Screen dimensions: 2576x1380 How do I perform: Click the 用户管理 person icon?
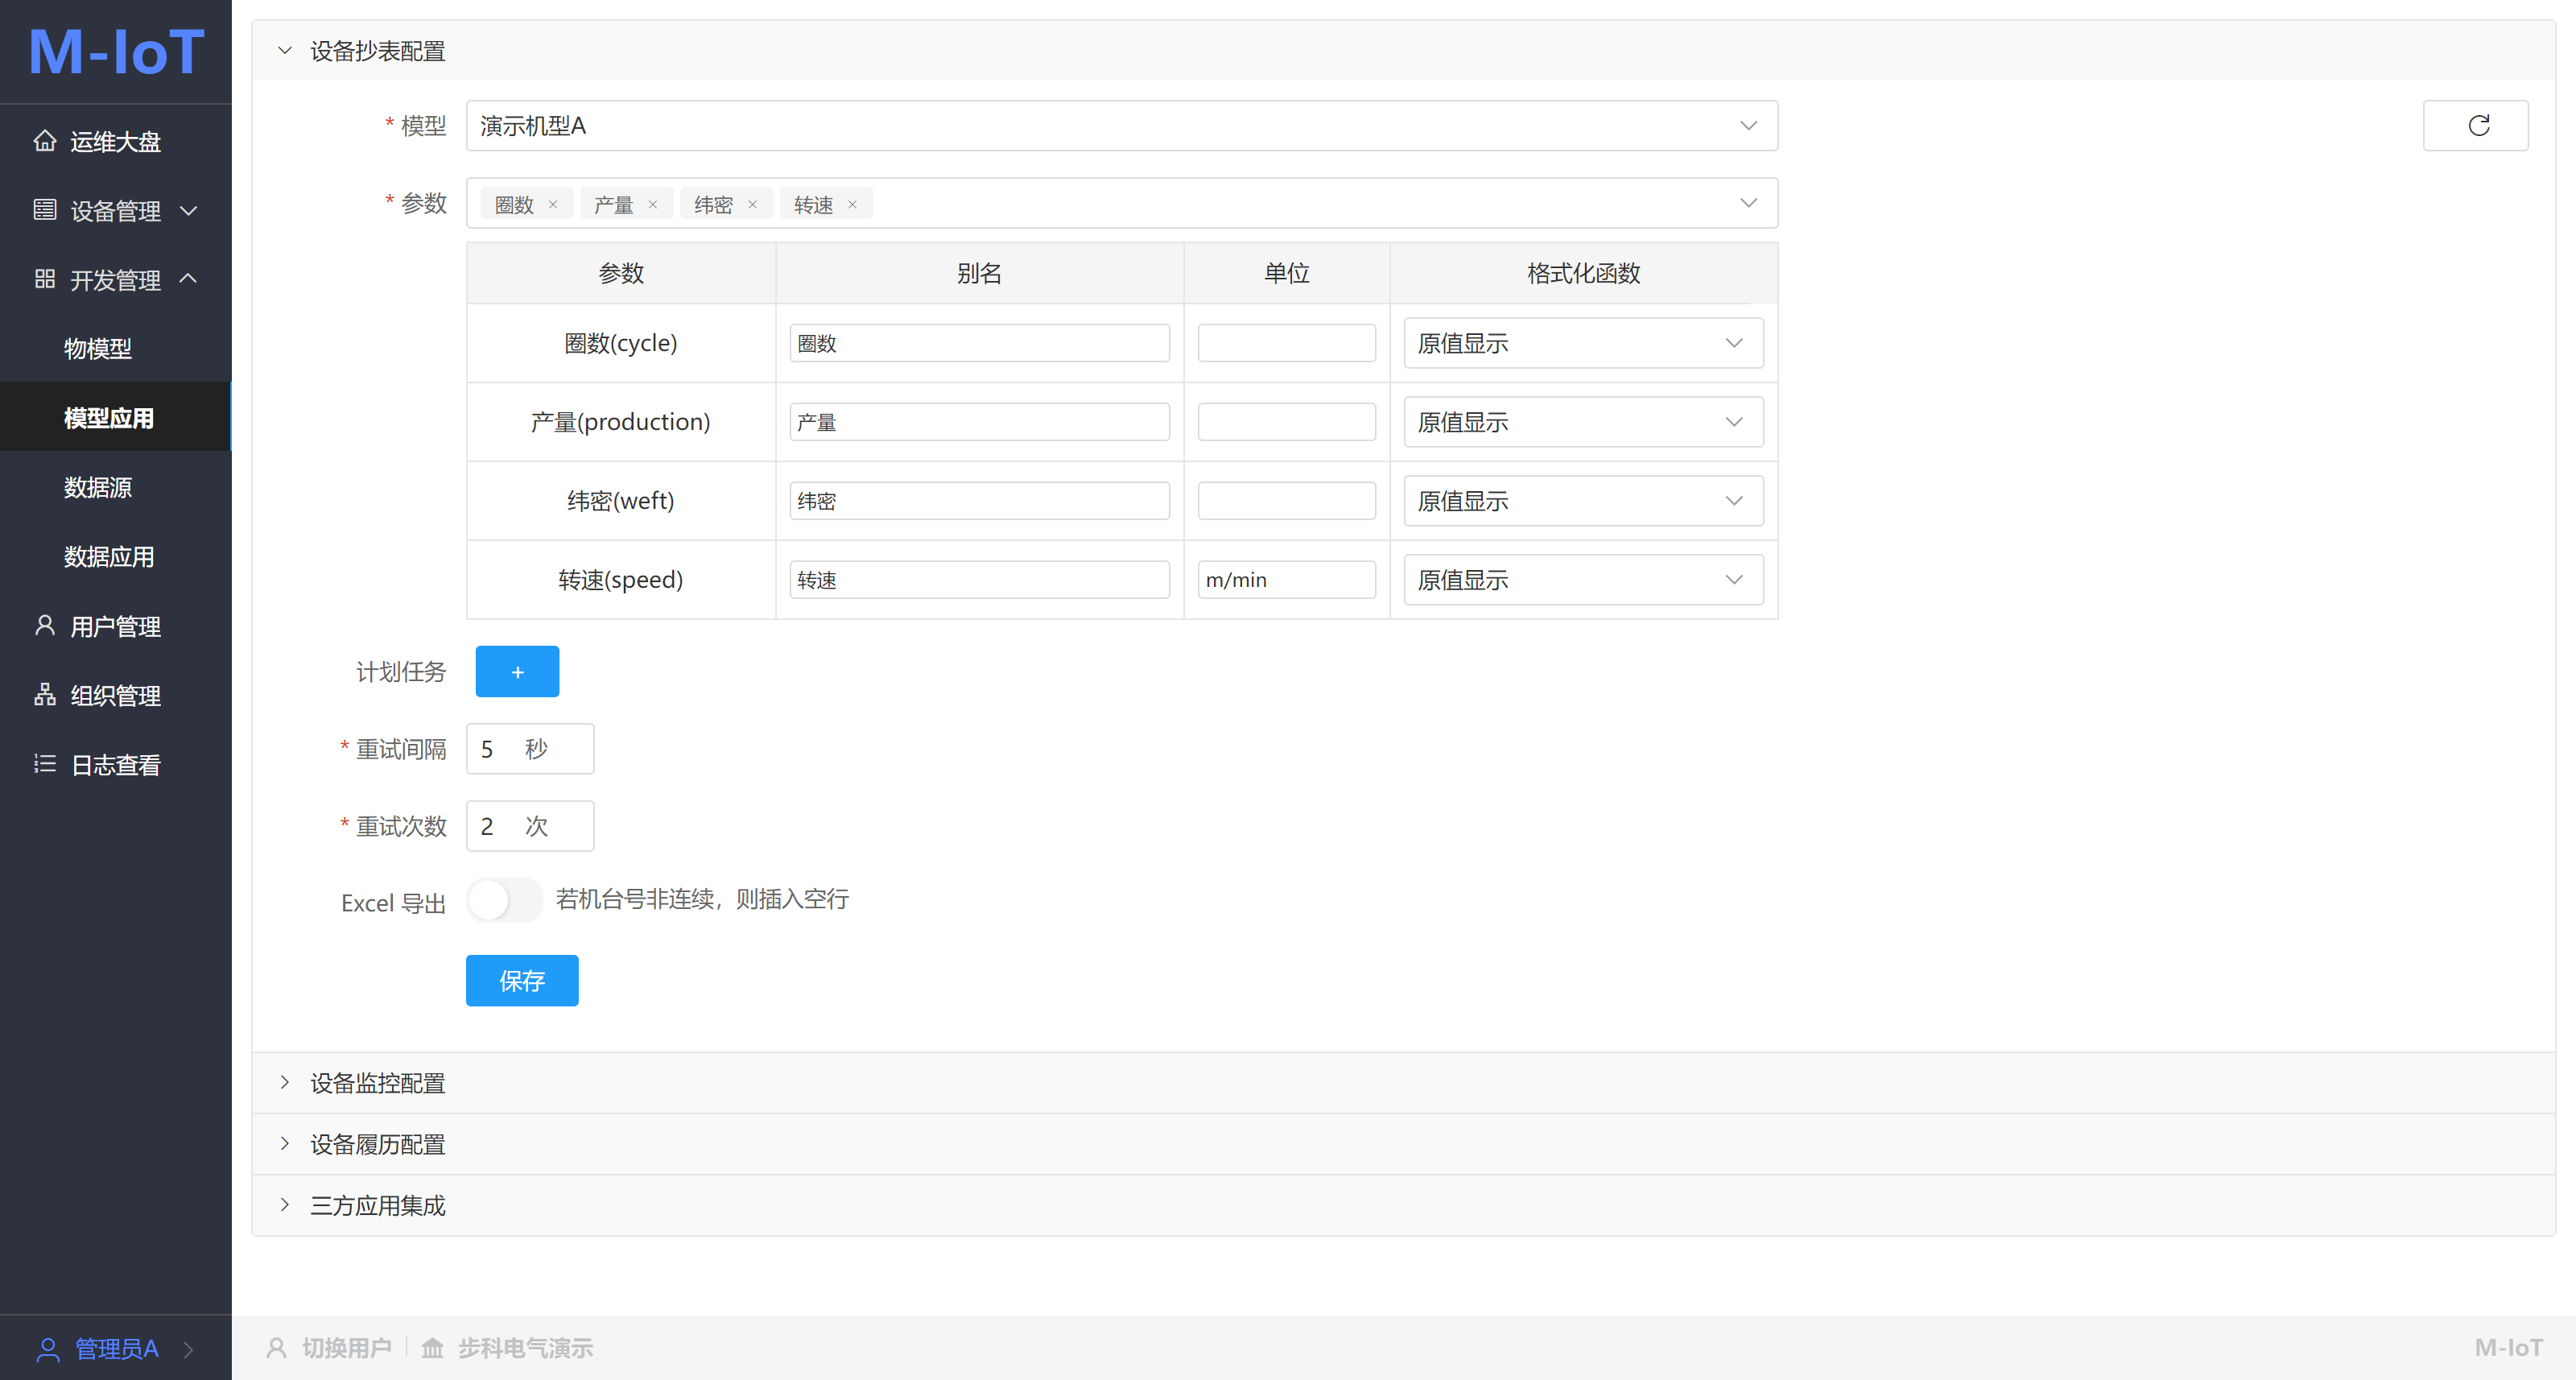[45, 626]
